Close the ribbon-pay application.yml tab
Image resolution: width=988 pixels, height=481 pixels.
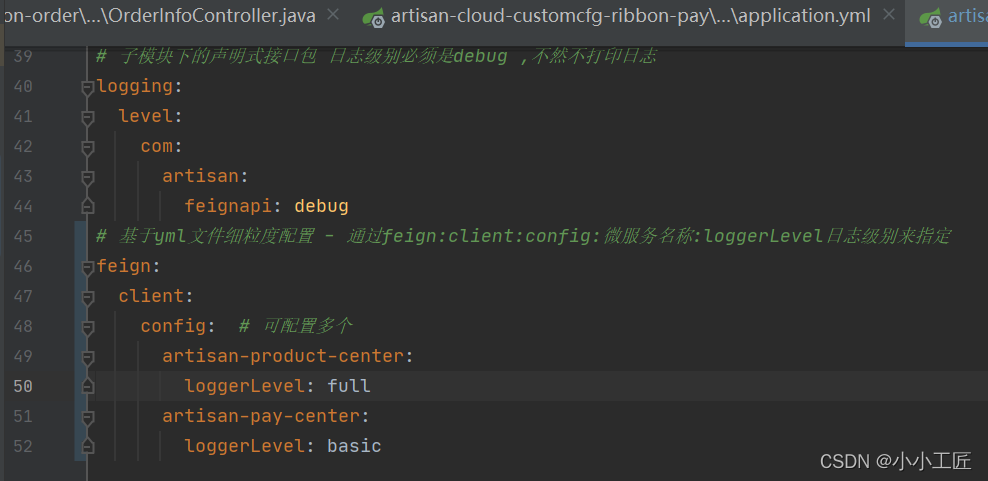(x=888, y=15)
